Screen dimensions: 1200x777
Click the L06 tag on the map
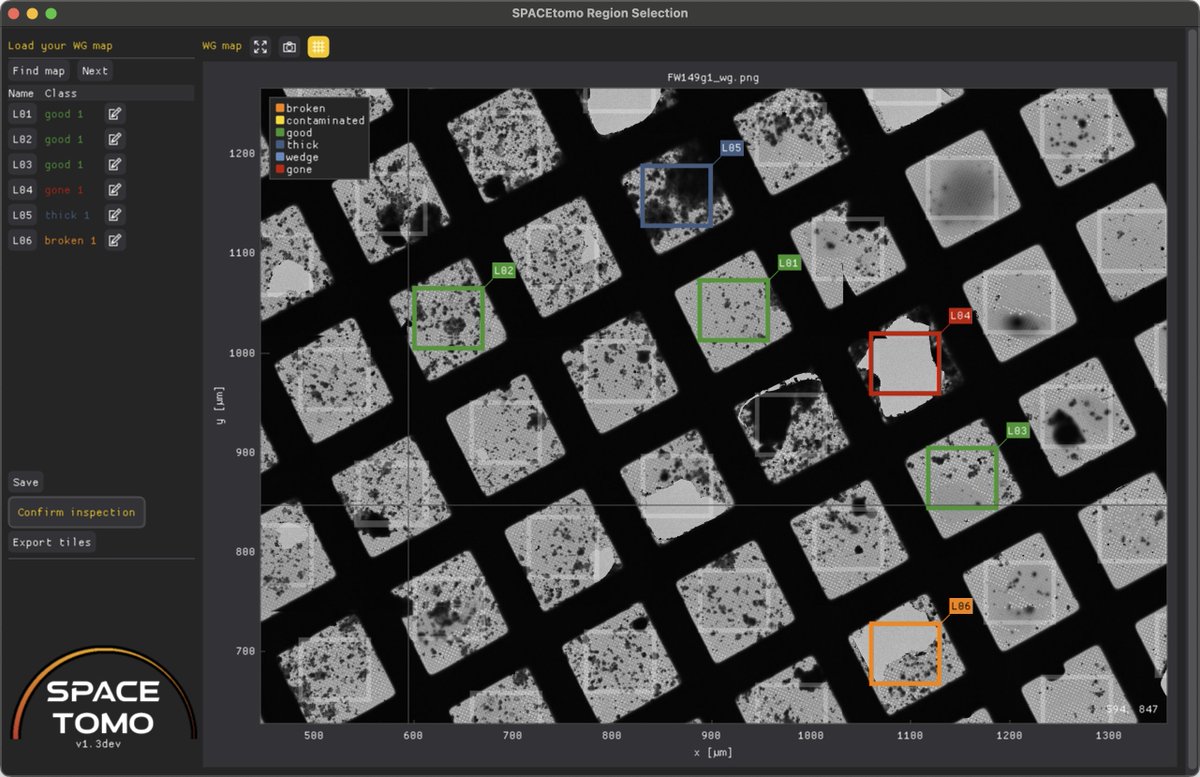[961, 606]
